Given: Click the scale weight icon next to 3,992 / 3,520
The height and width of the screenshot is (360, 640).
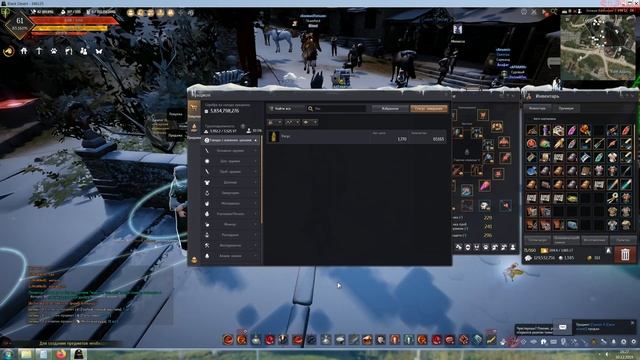Looking at the screenshot, I should (206, 131).
